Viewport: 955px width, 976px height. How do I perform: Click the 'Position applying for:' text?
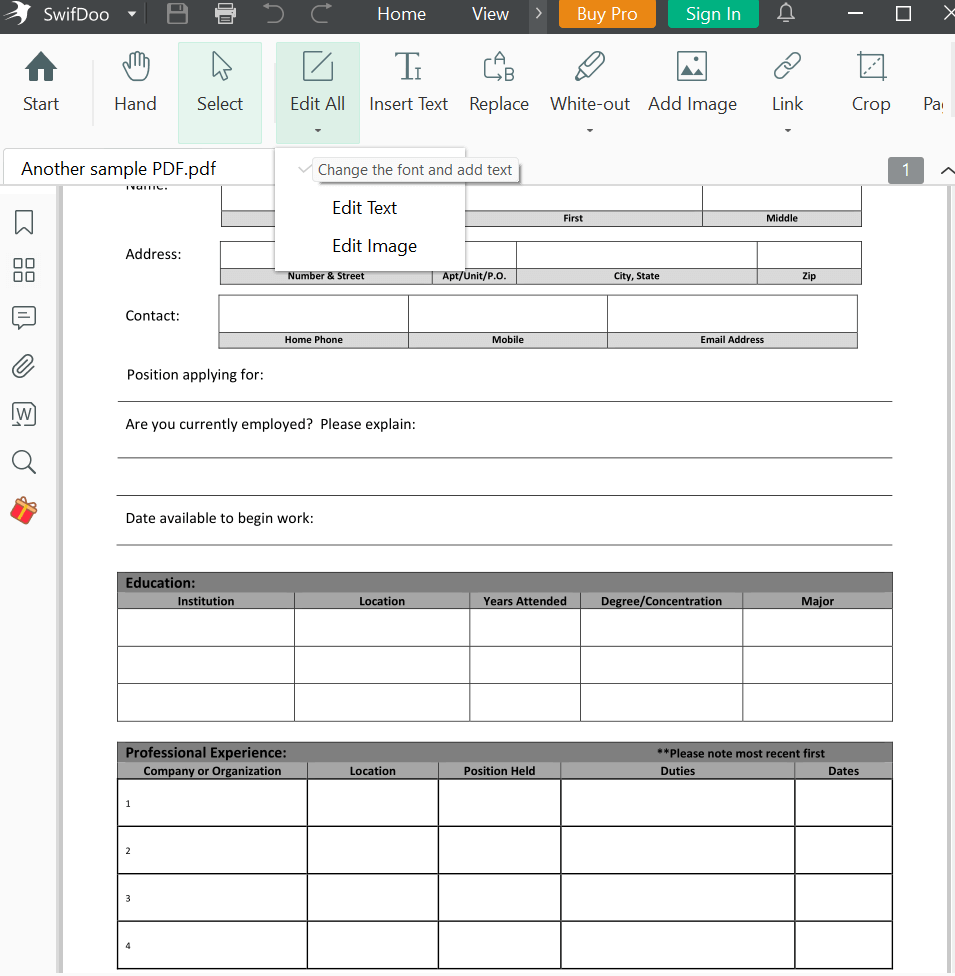[x=195, y=375]
